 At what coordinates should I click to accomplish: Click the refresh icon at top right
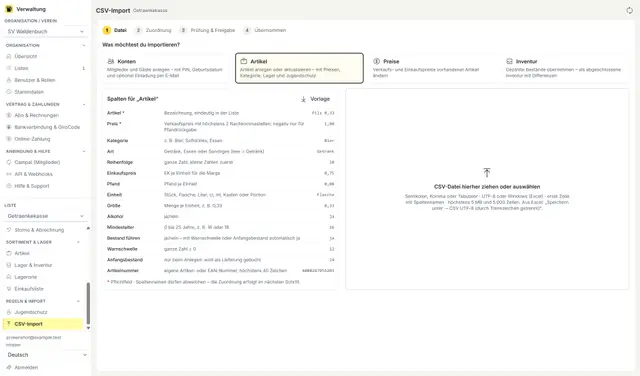[629, 11]
